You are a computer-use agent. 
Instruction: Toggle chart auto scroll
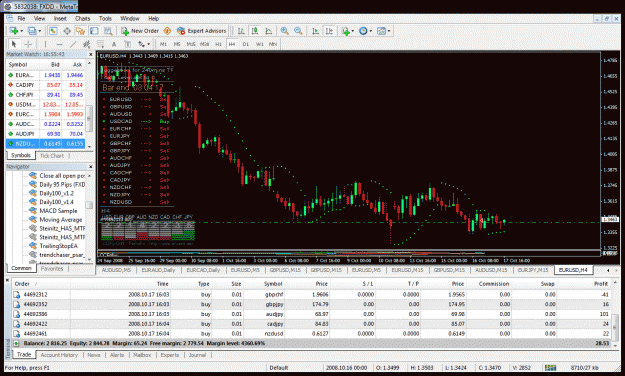(x=315, y=31)
